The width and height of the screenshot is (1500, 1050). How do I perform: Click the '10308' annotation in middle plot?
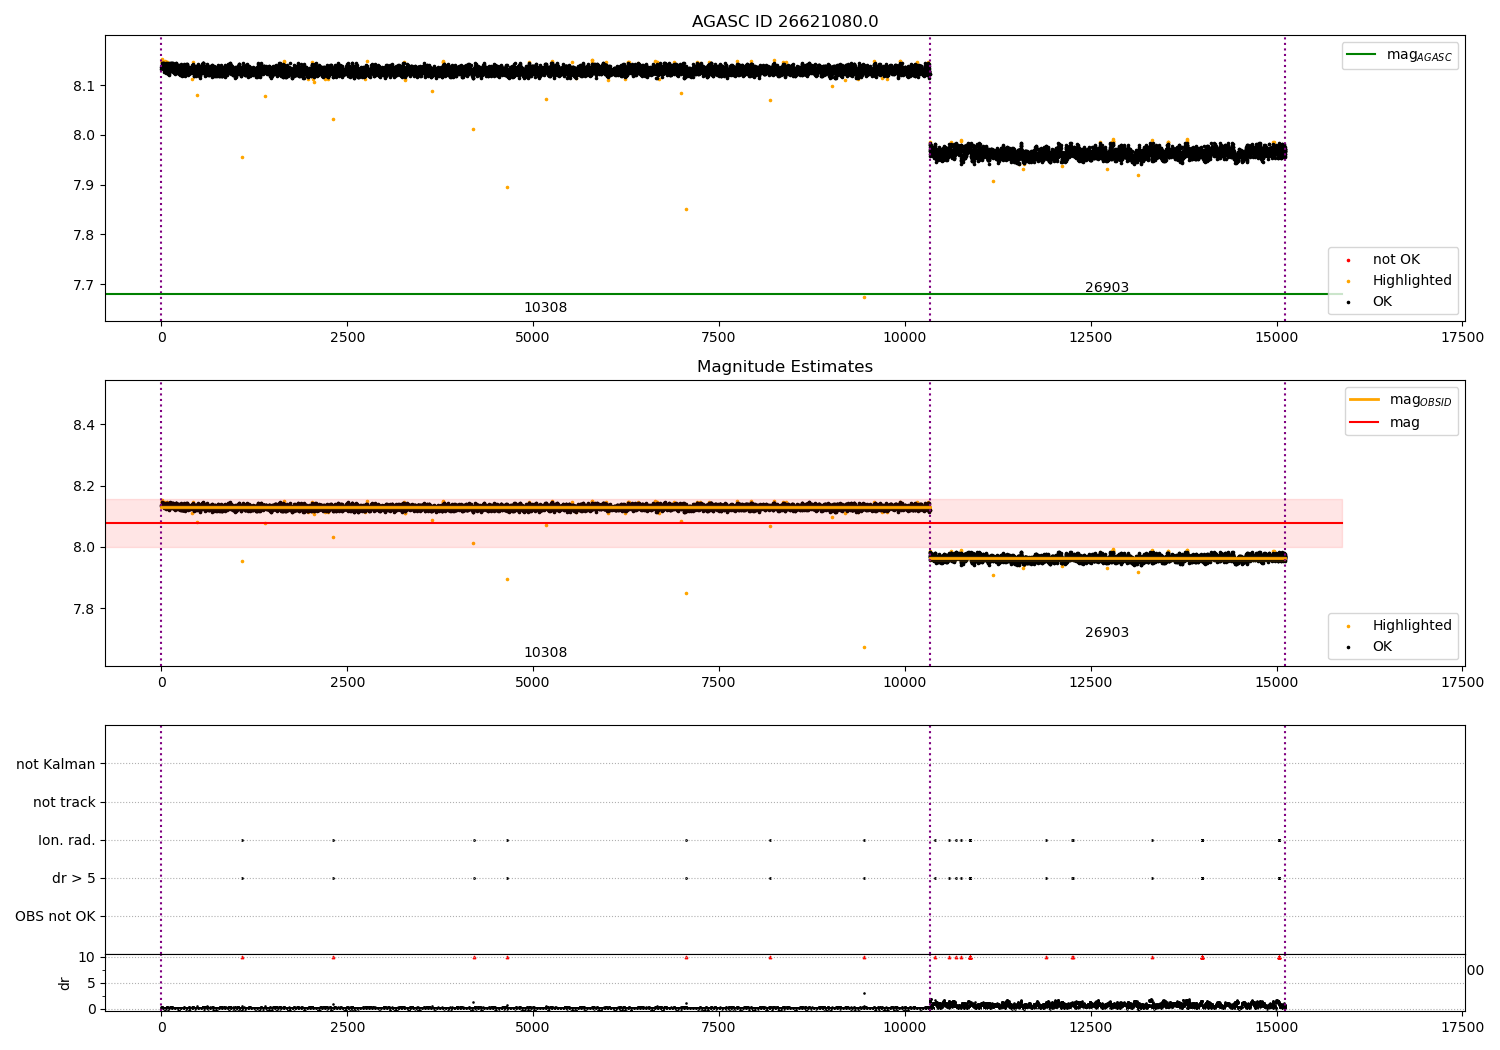pyautogui.click(x=545, y=653)
